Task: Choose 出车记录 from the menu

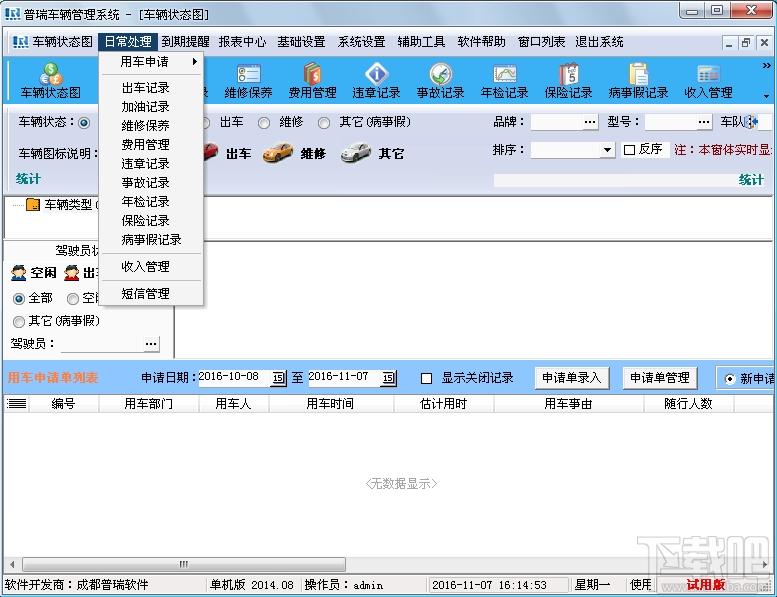Action: pyautogui.click(x=146, y=88)
